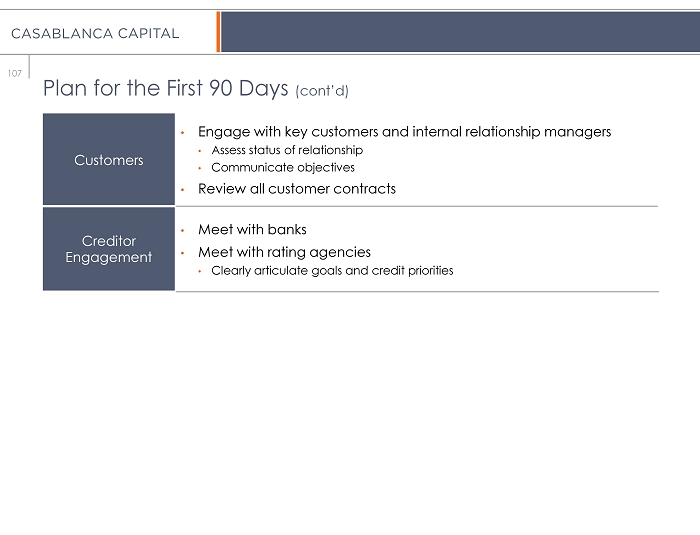Viewport: 700px width, 535px height.
Task: Click "Meet with rating agencies" text
Action: [284, 252]
